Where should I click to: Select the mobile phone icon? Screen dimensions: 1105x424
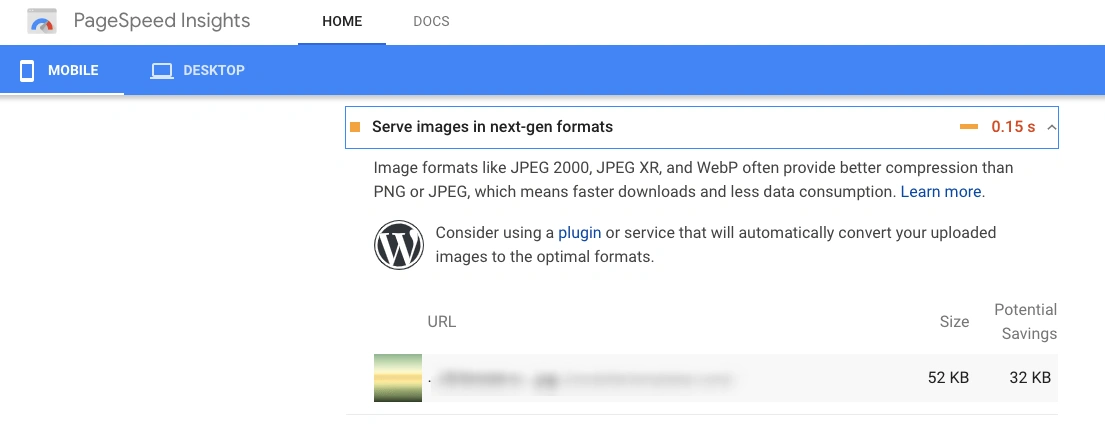tap(28, 71)
